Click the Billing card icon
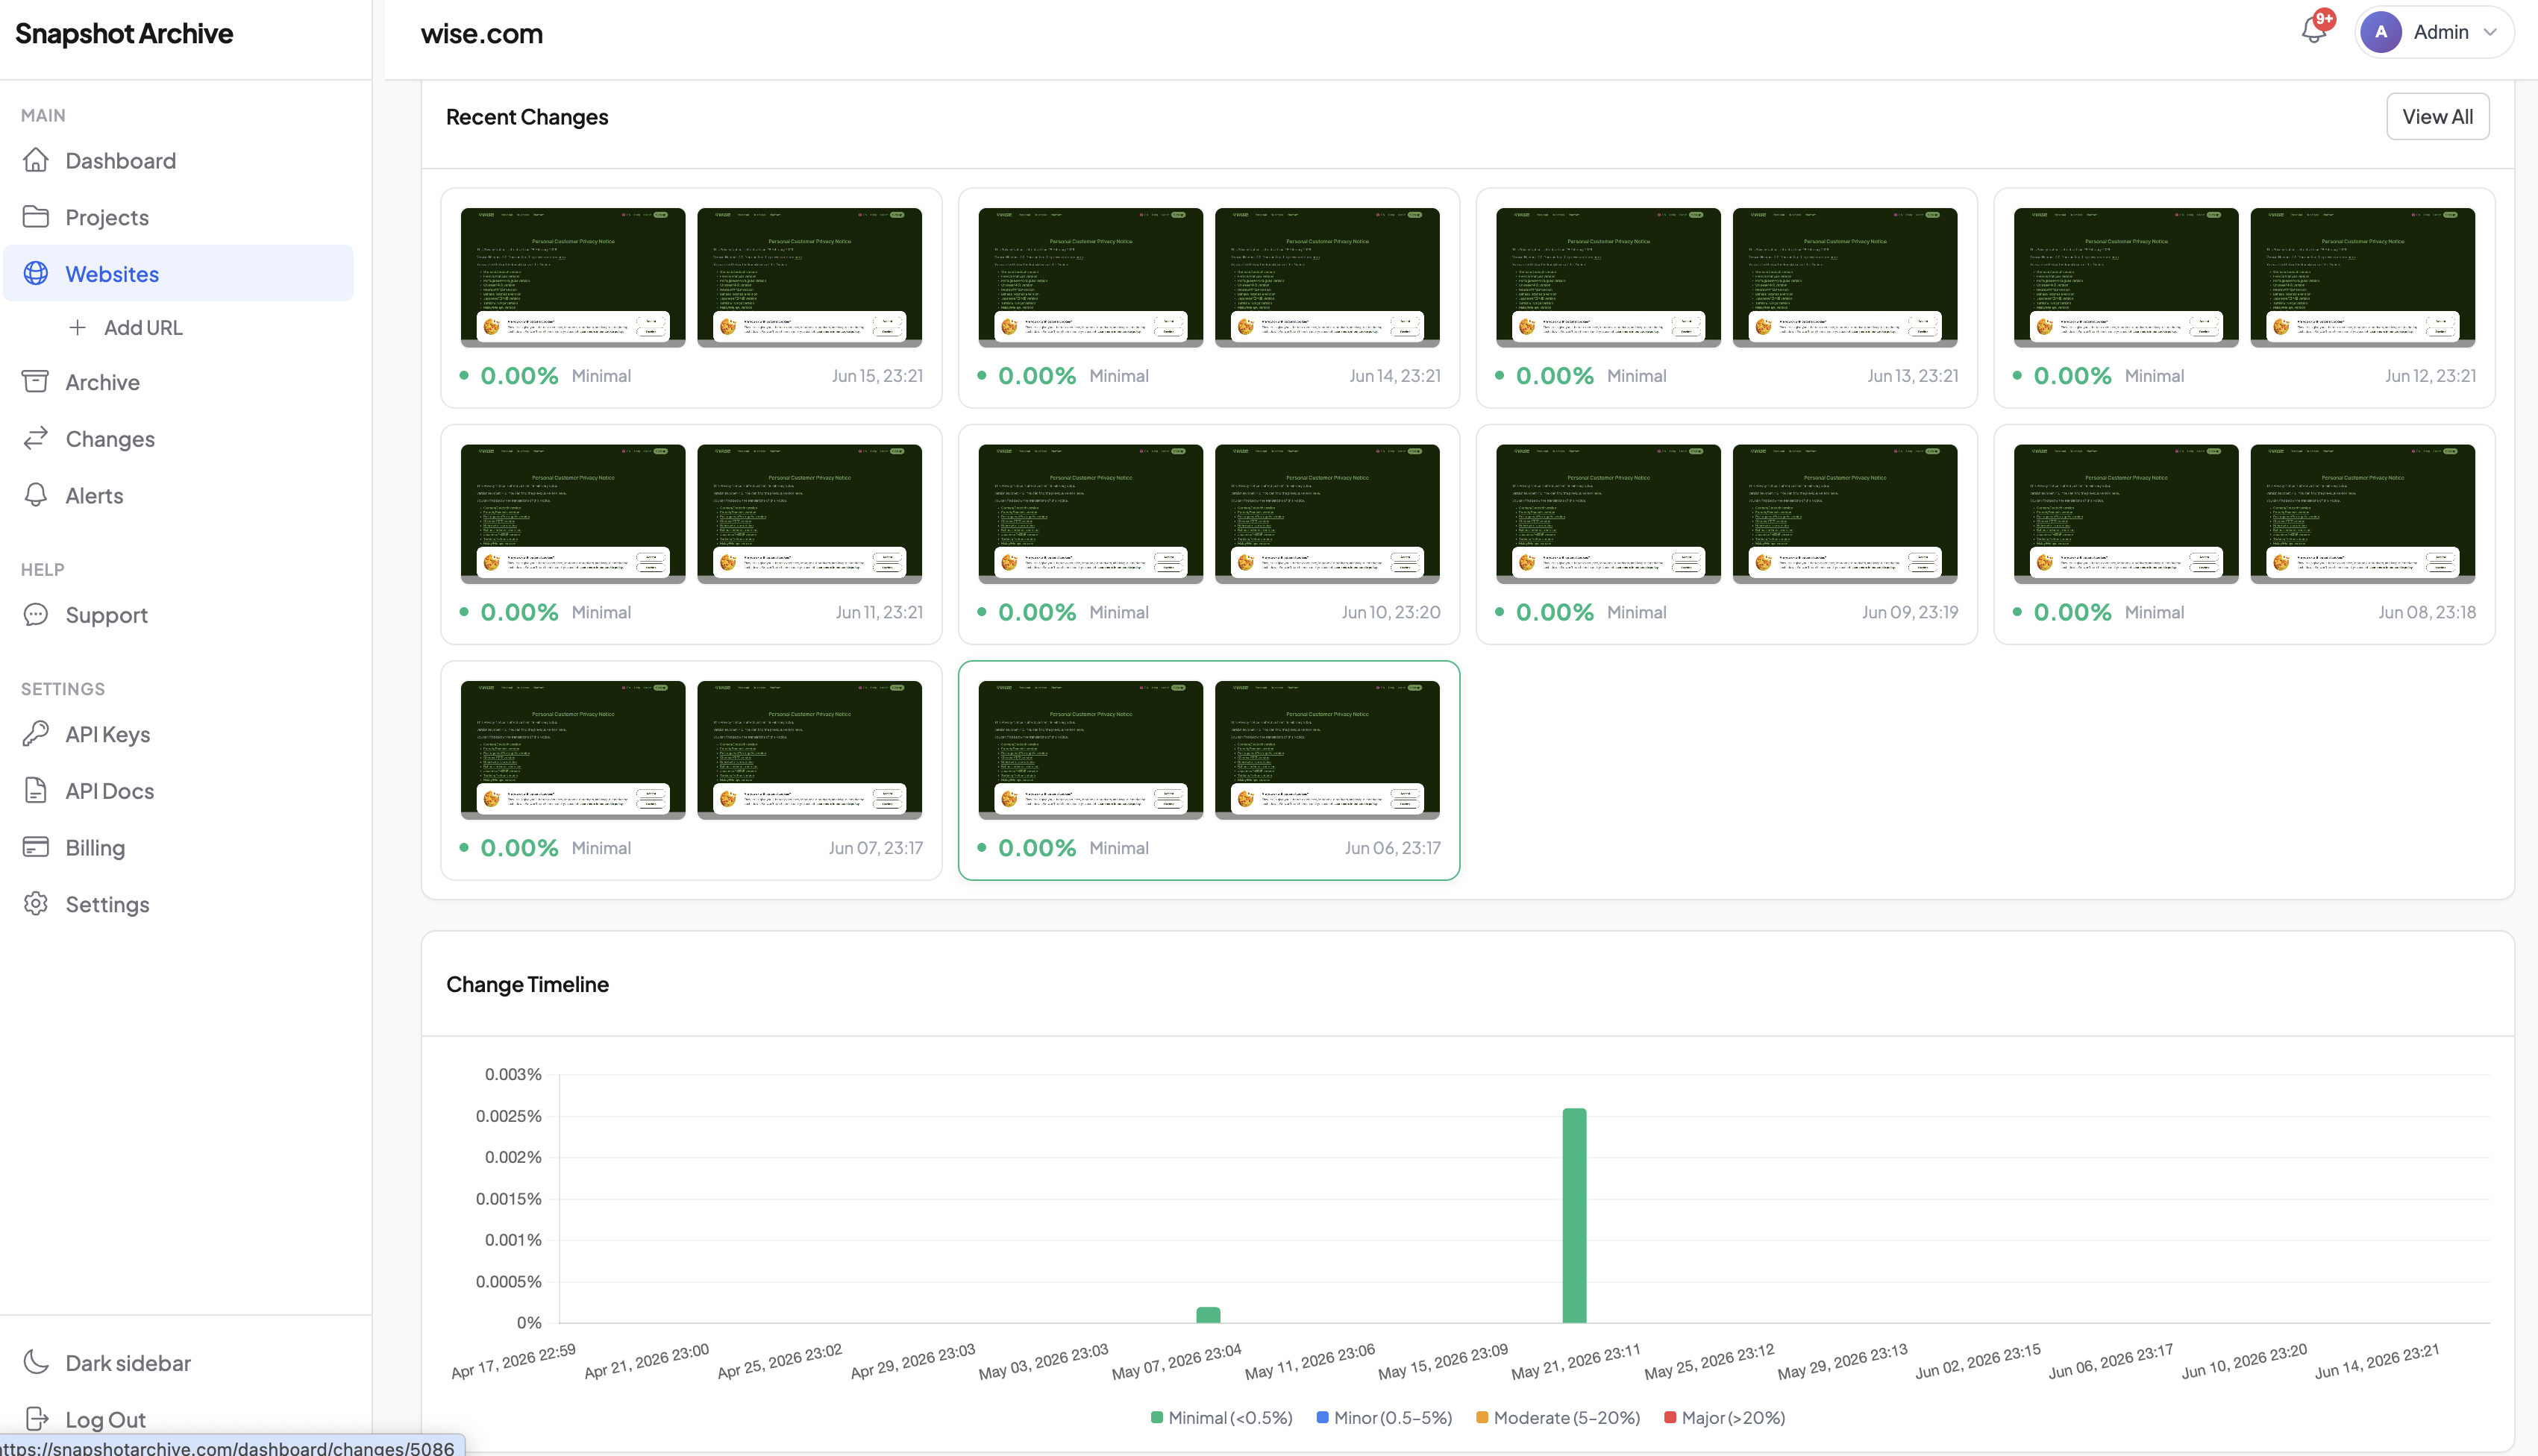 coord(36,847)
